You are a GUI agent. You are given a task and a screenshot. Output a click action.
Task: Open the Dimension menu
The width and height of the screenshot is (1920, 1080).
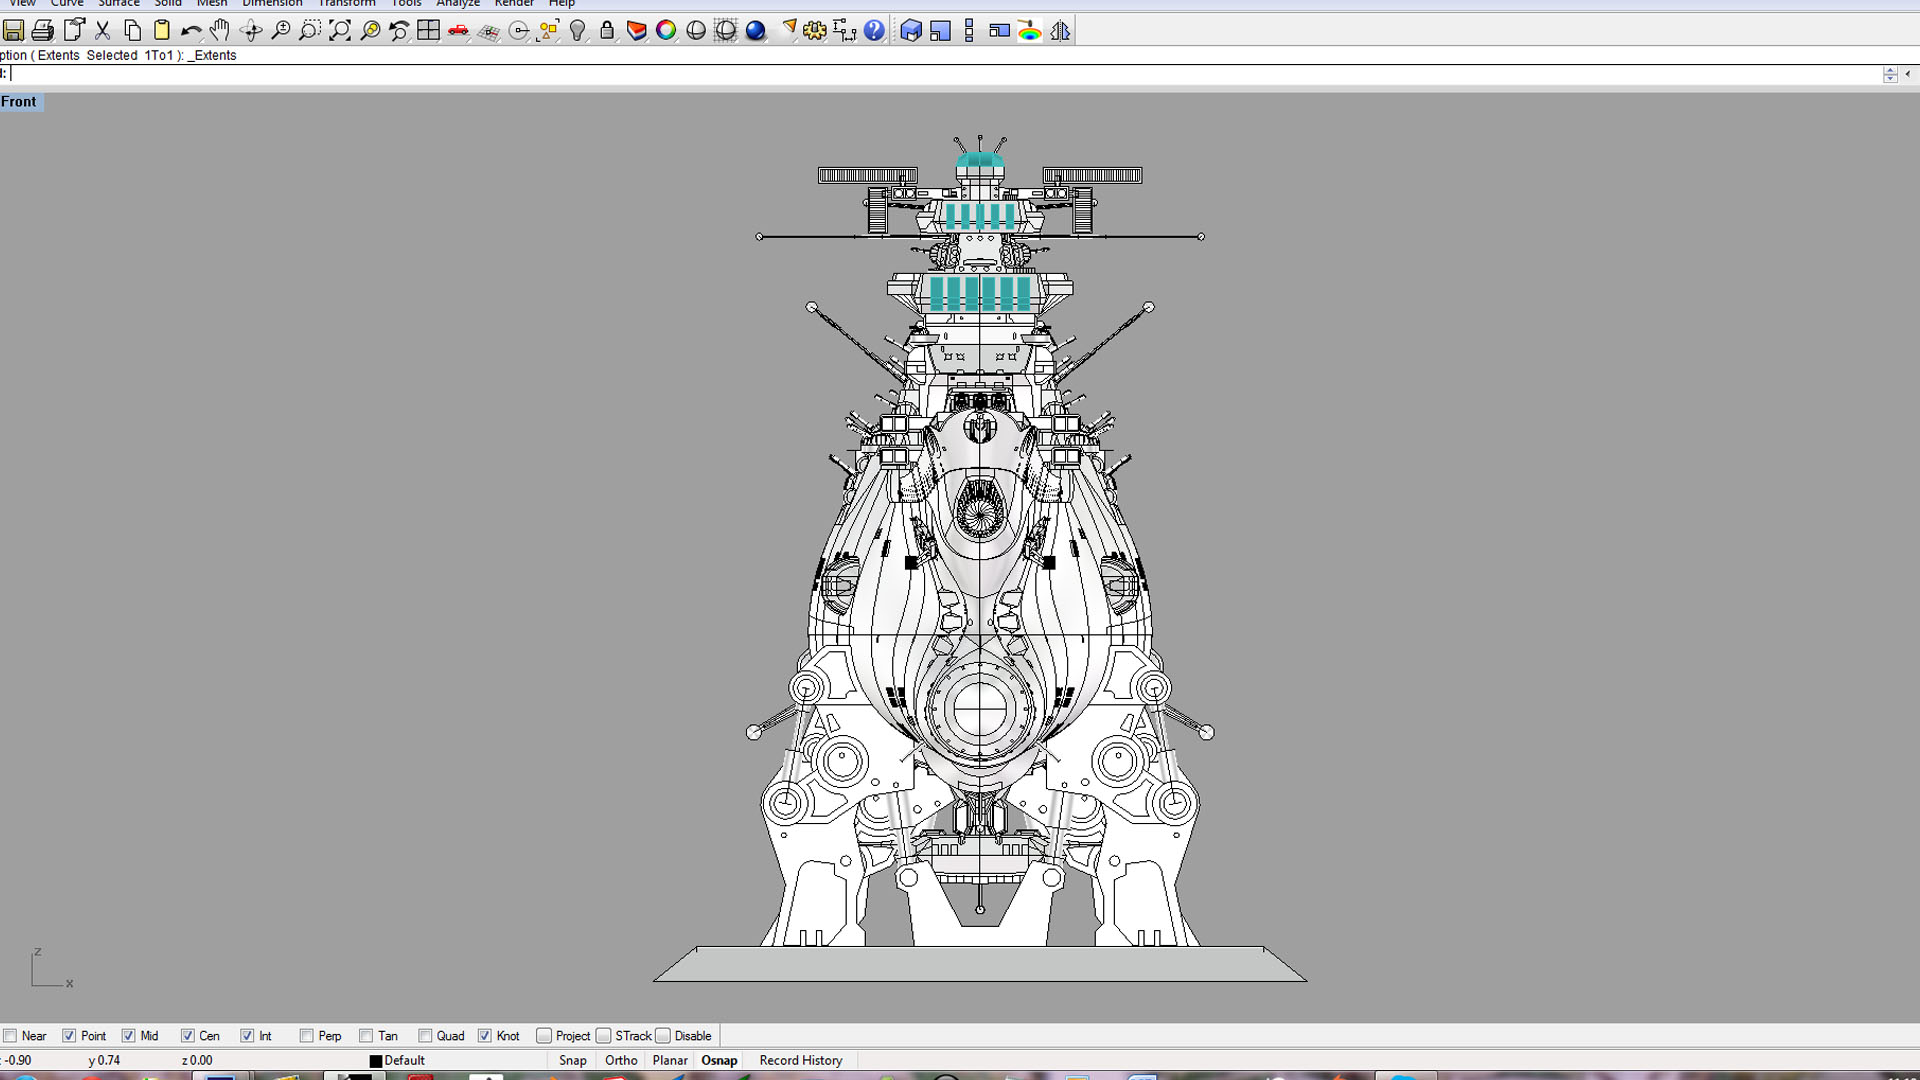[272, 4]
